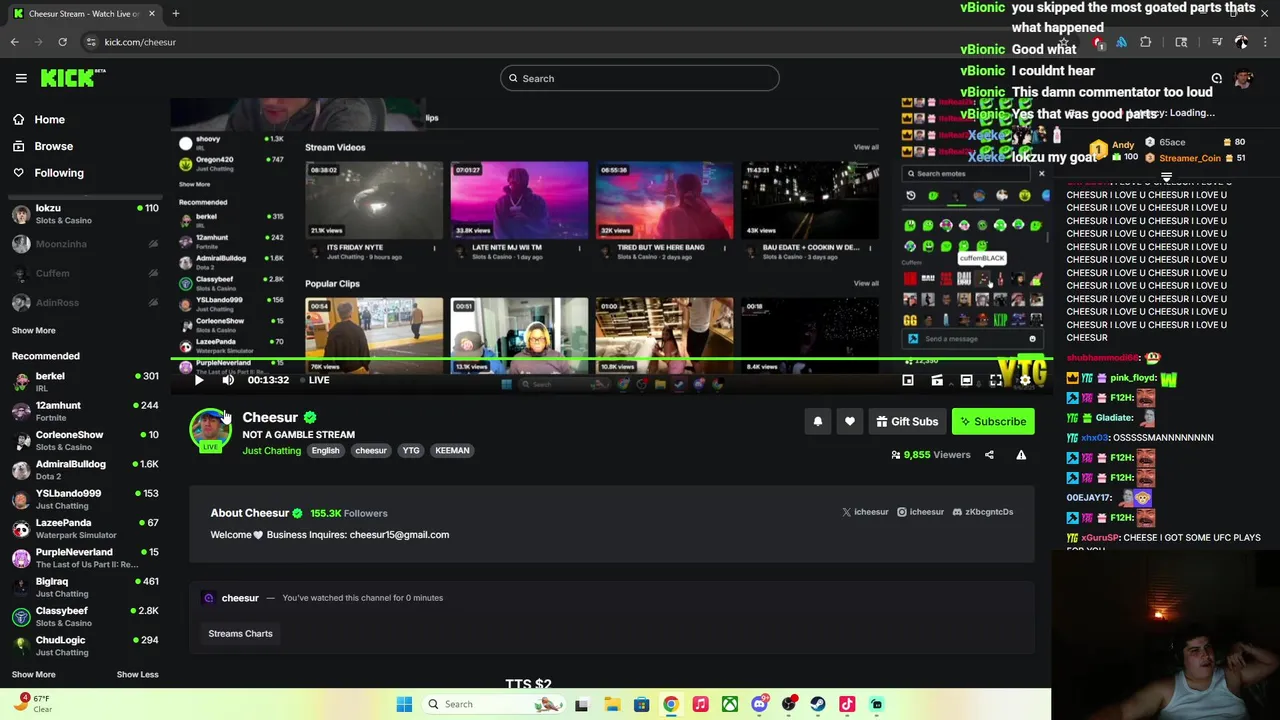The image size is (1280, 720).
Task: Open Discord from taskbar
Action: [x=759, y=705]
